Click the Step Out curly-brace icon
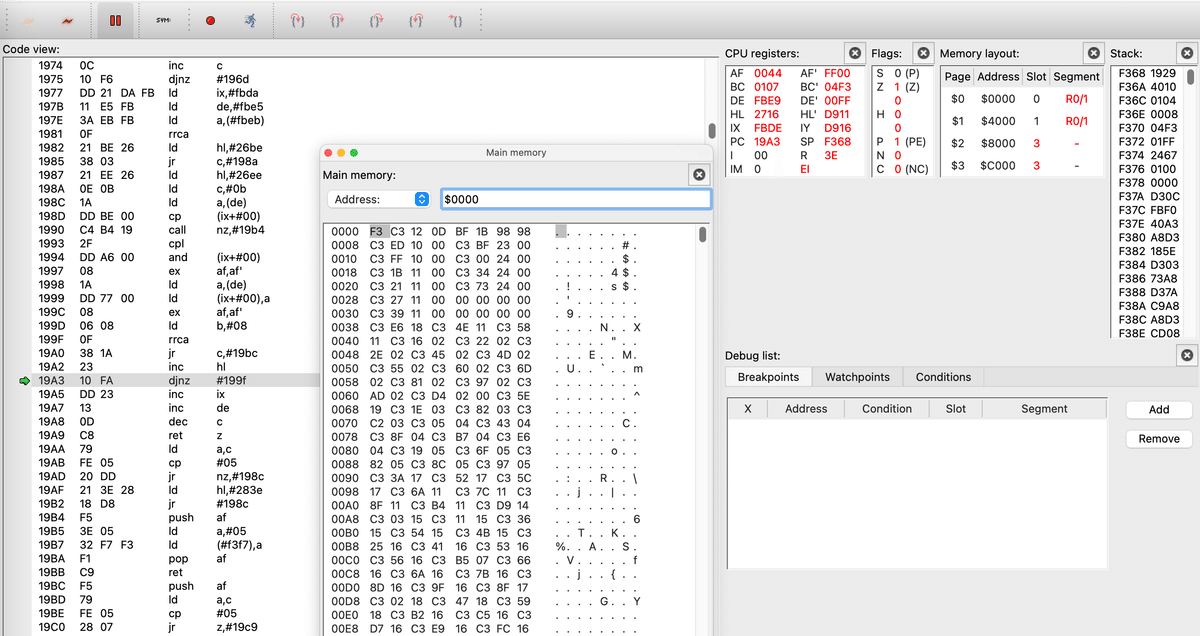This screenshot has height=636, width=1200. 377,21
